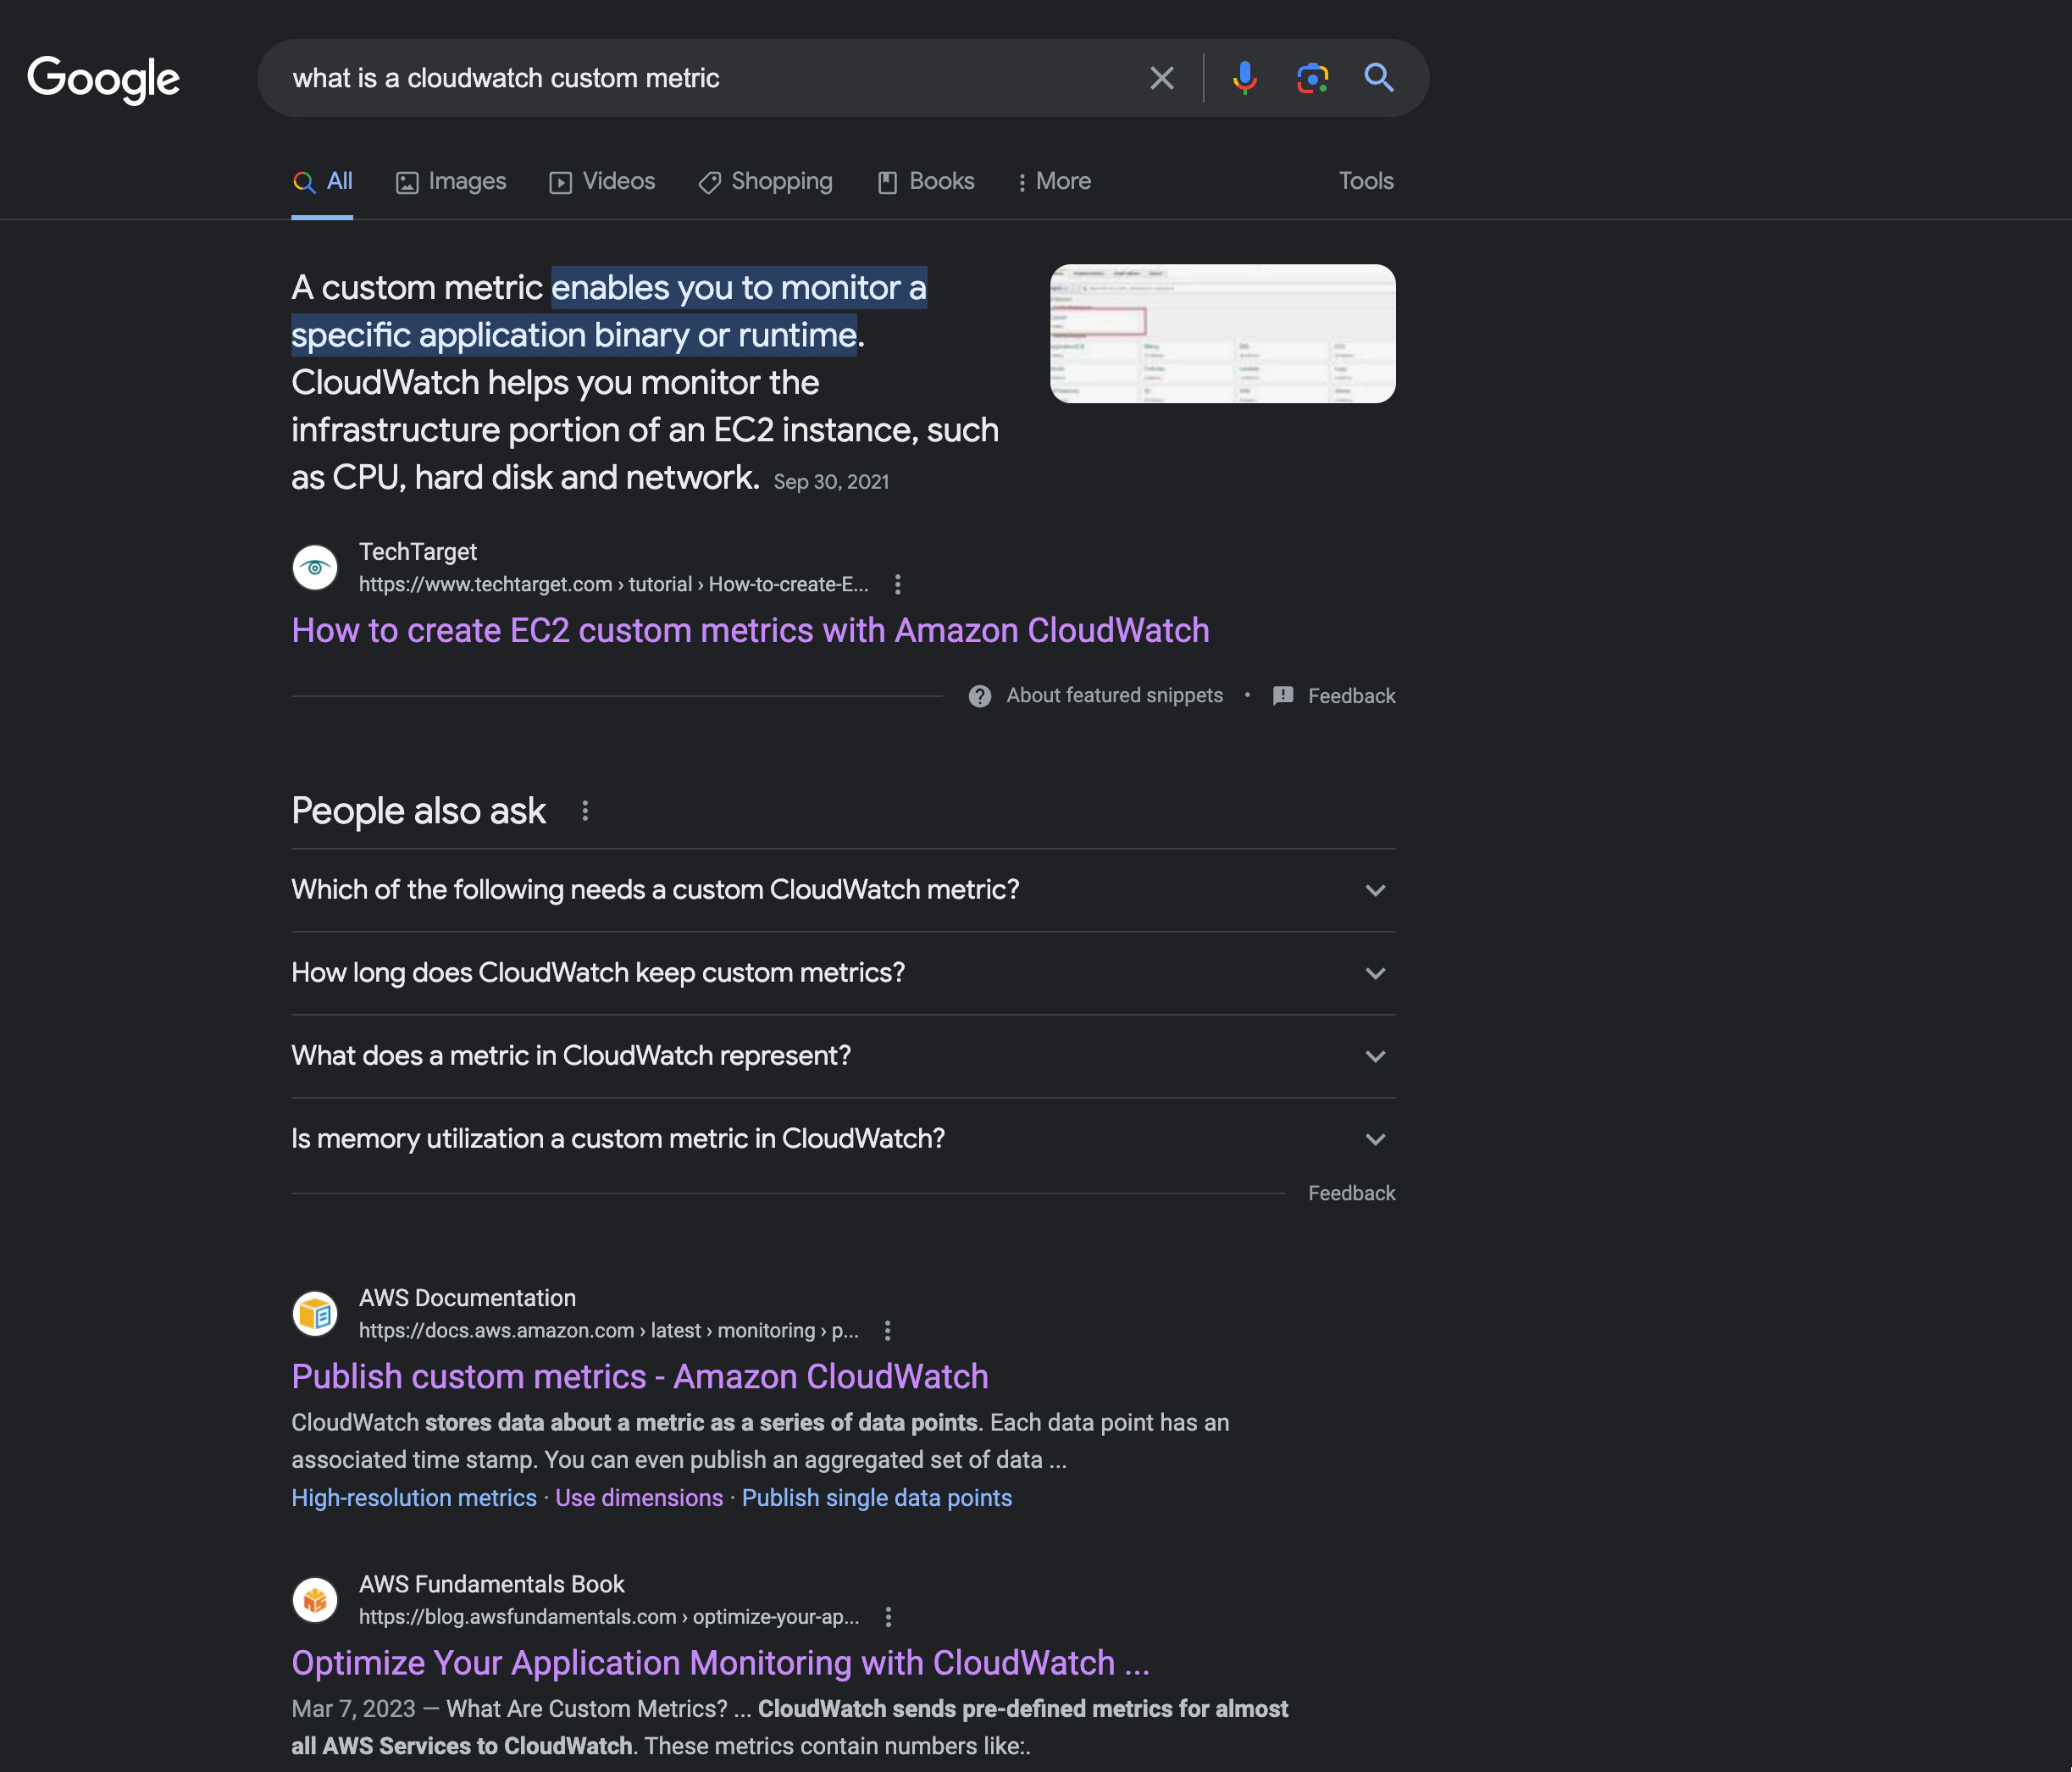
Task: Click the TechTarget site name text
Action: pyautogui.click(x=418, y=552)
